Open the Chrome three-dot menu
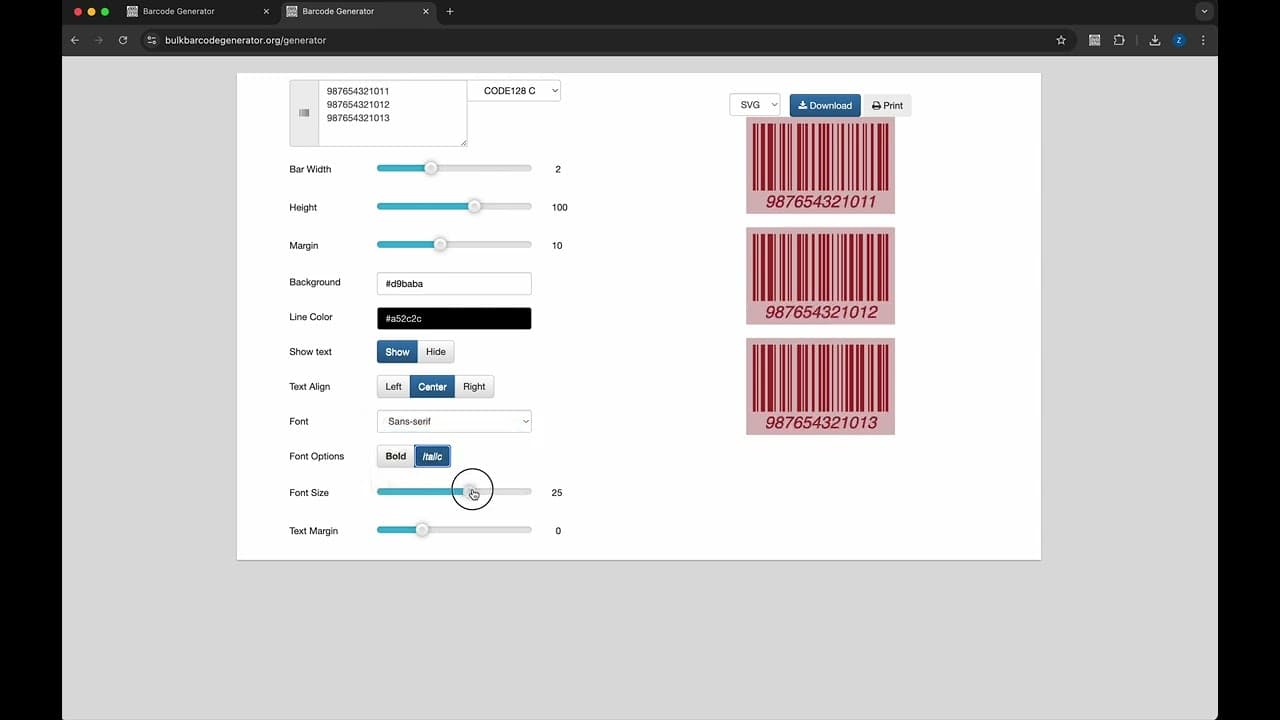The width and height of the screenshot is (1280, 720). click(1203, 40)
